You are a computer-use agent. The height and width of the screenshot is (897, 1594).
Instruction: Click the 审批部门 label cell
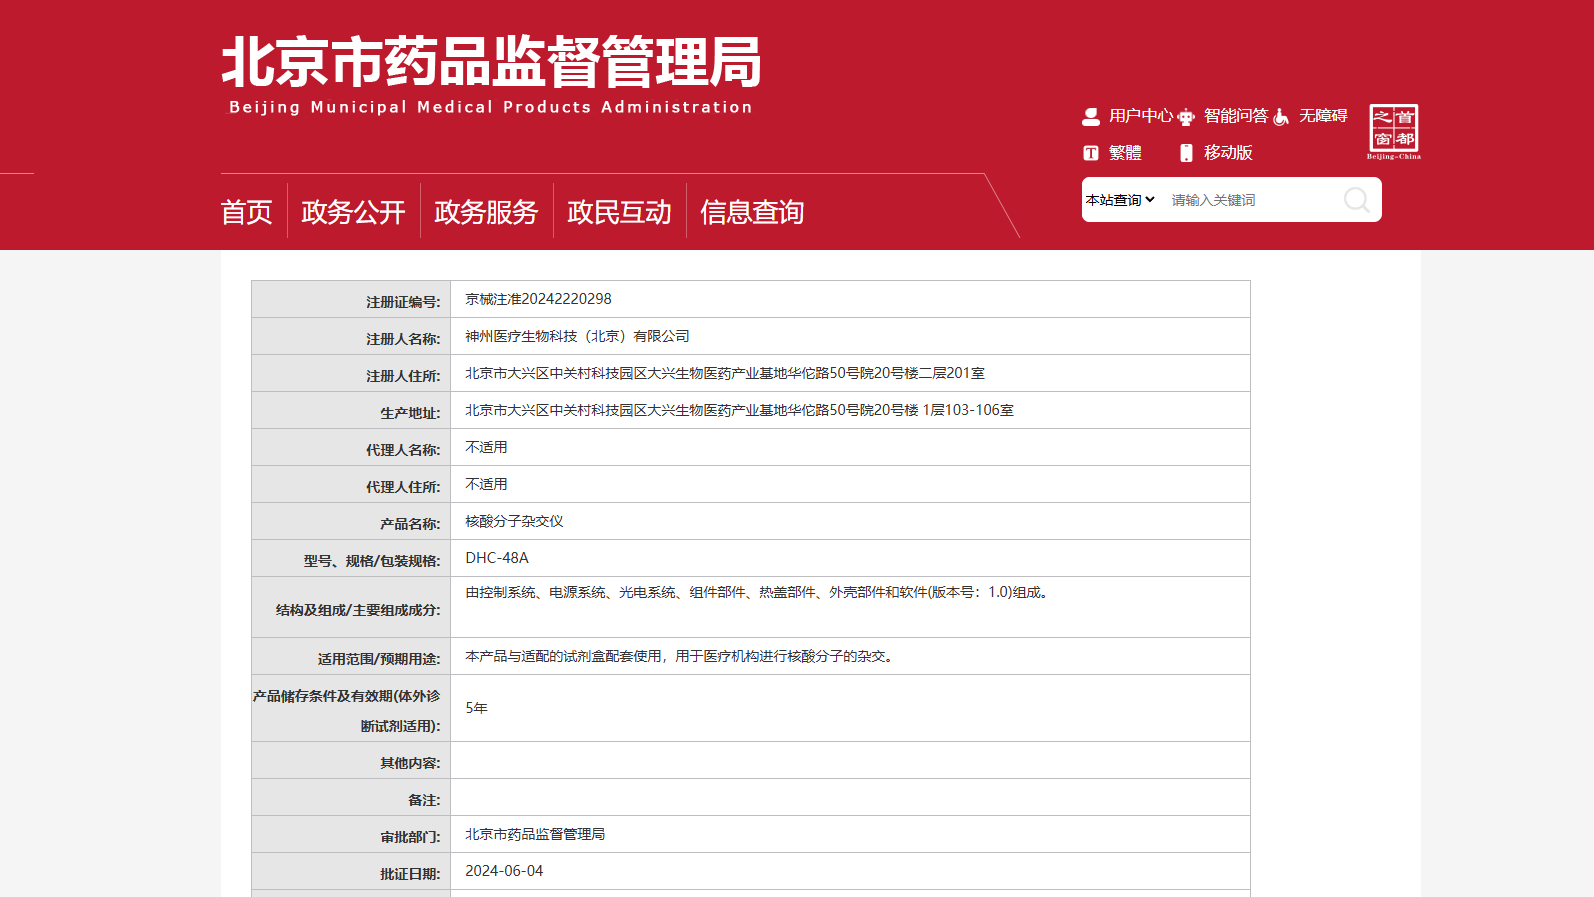(351, 834)
